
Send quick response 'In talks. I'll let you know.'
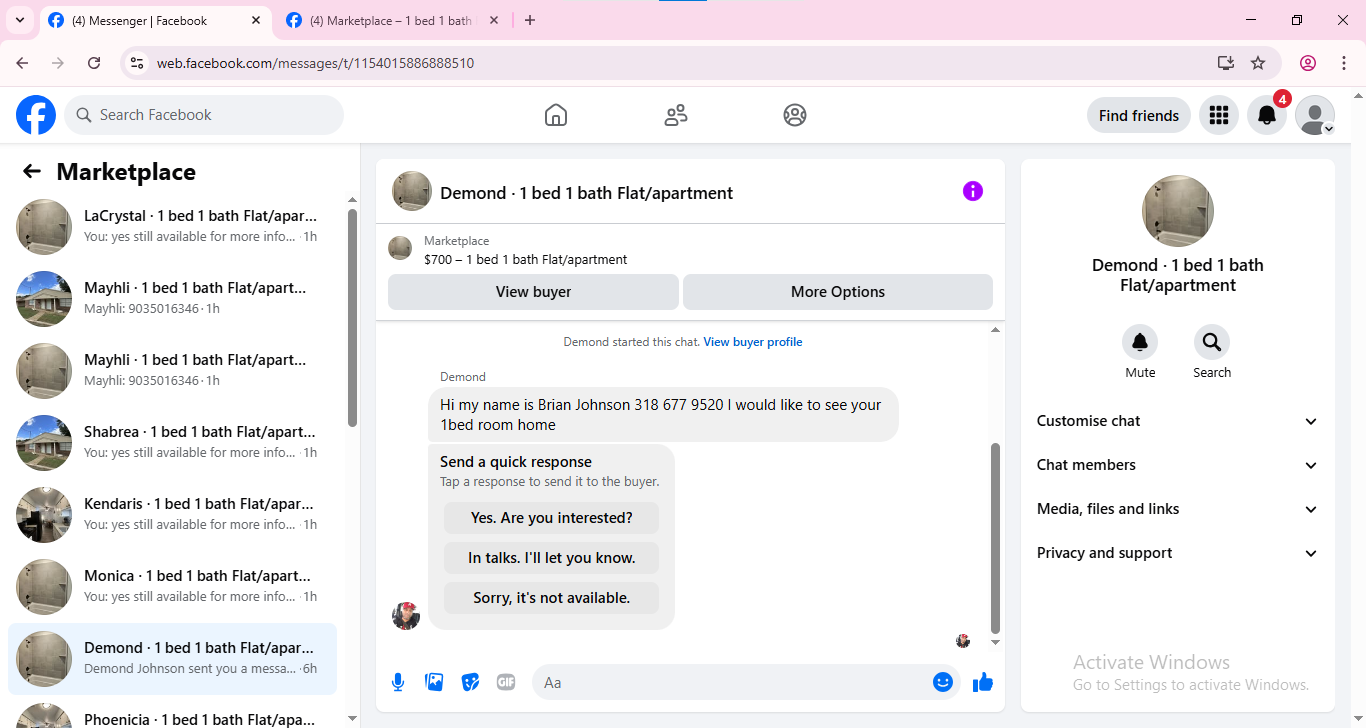click(552, 558)
